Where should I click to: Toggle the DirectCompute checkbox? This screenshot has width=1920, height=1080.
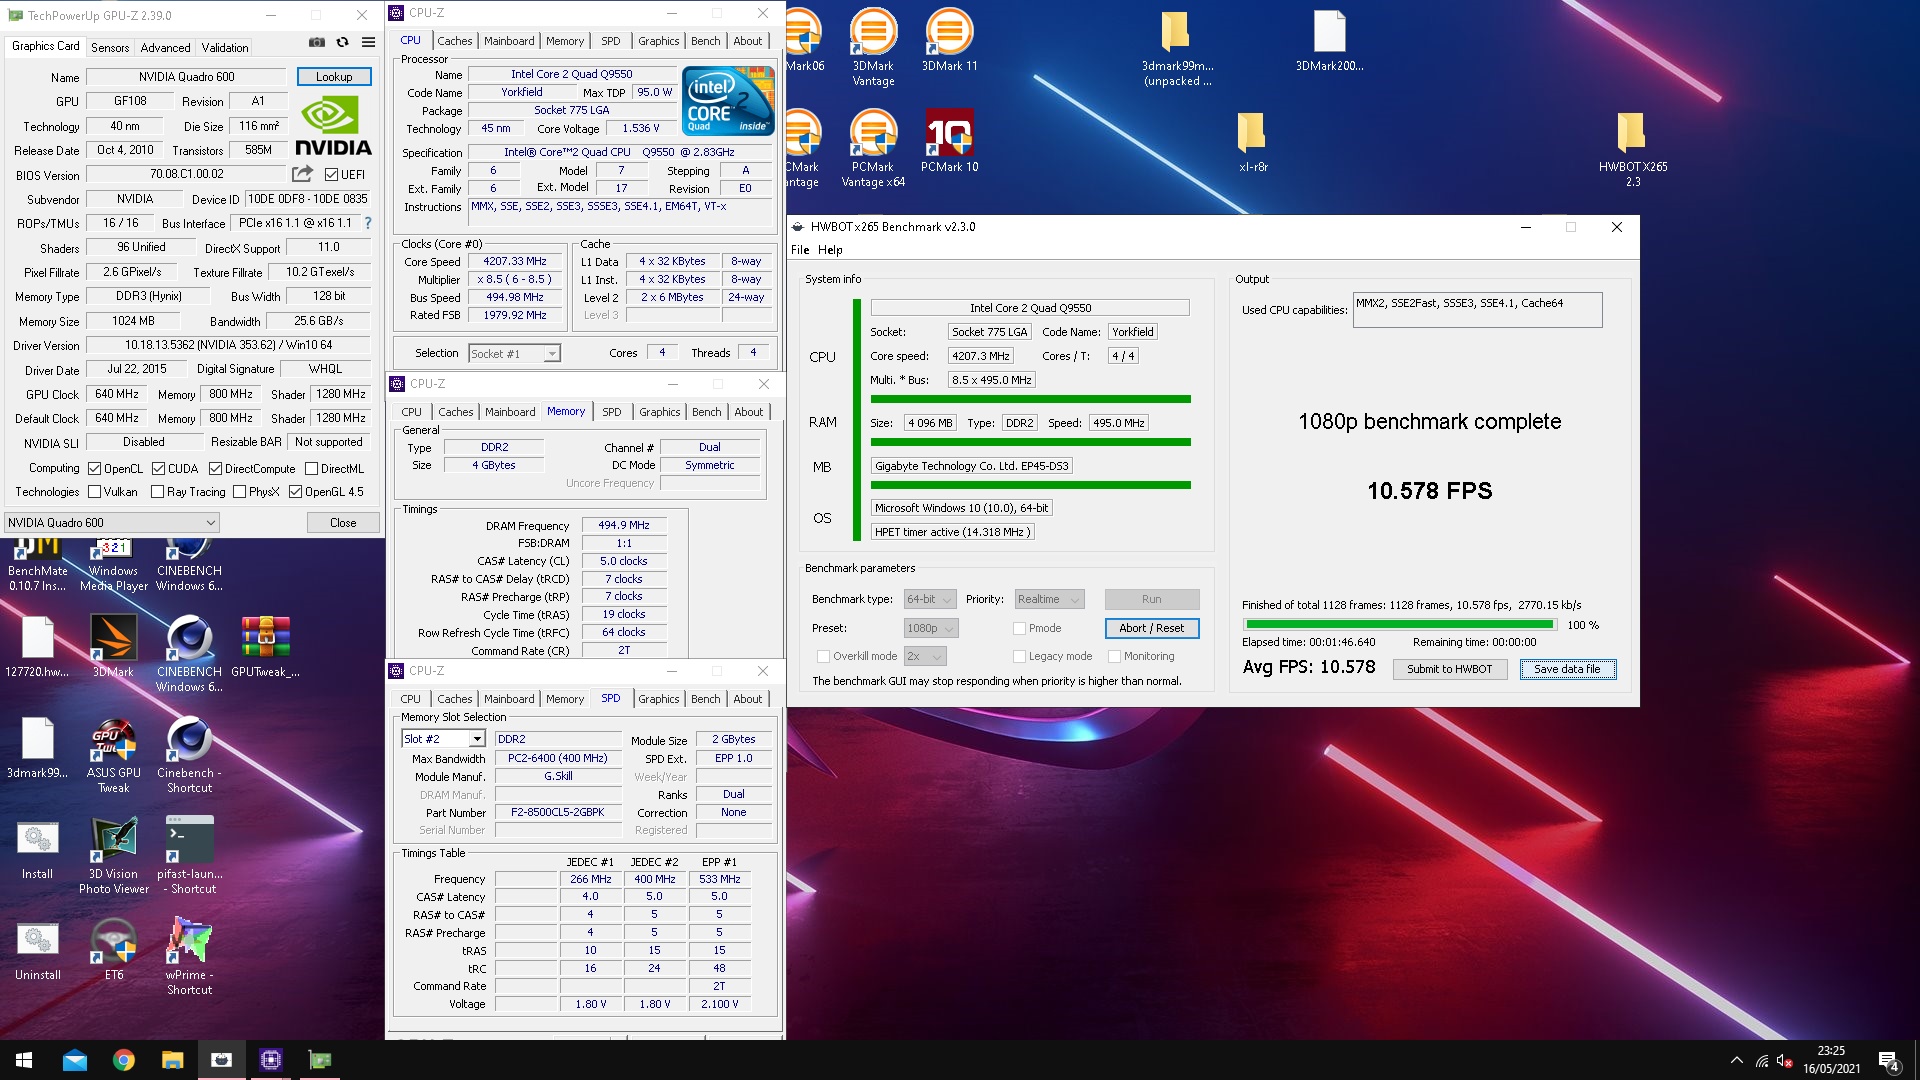coord(215,468)
